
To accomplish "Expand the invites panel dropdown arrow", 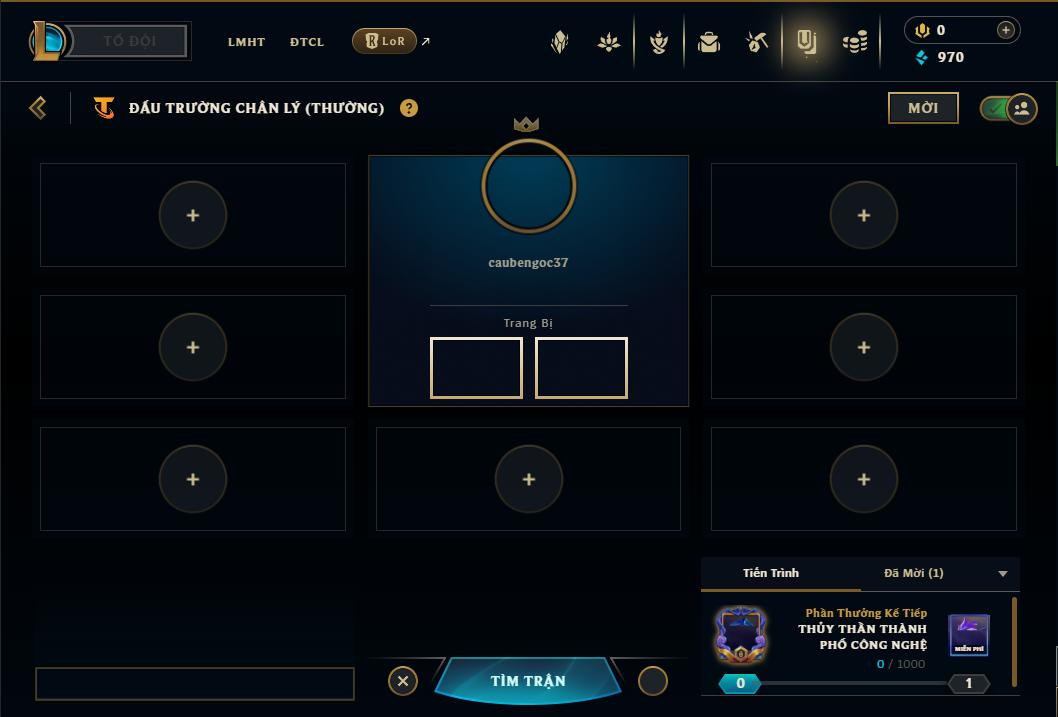I will click(1003, 573).
